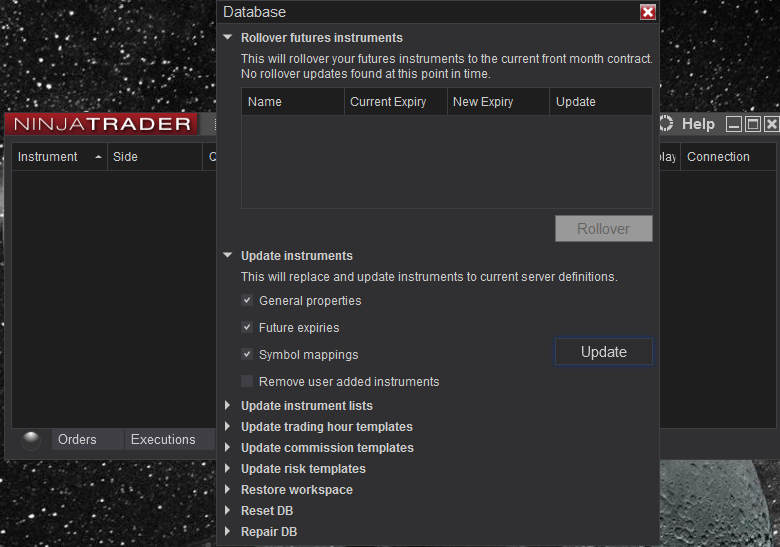Close the NinjaTrader window
This screenshot has width=780, height=547.
click(x=771, y=124)
